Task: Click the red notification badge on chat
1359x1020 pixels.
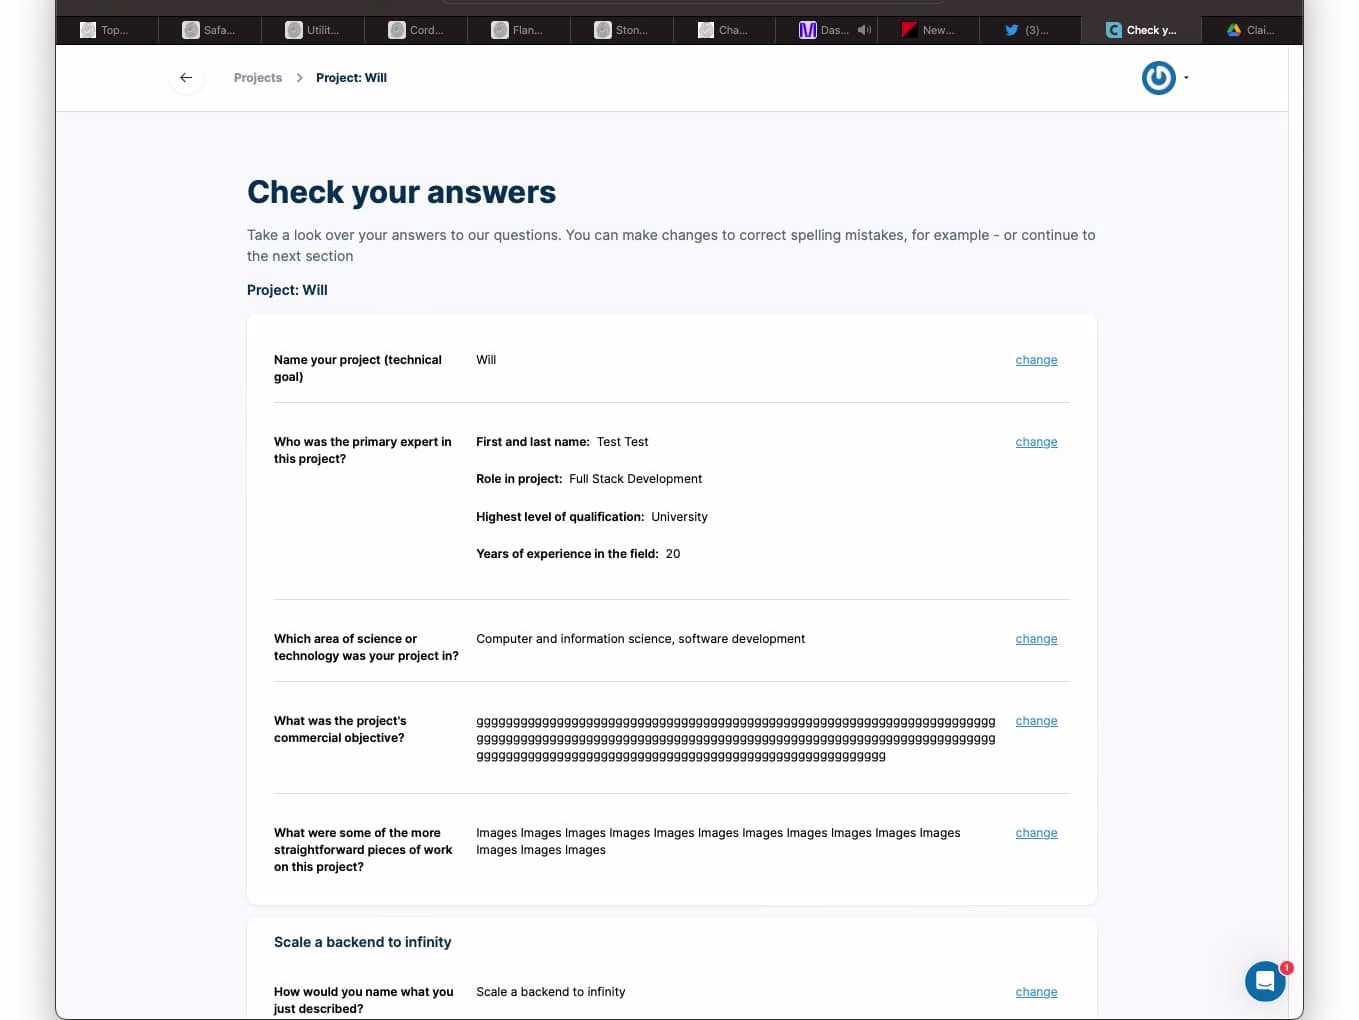Action: point(1286,967)
